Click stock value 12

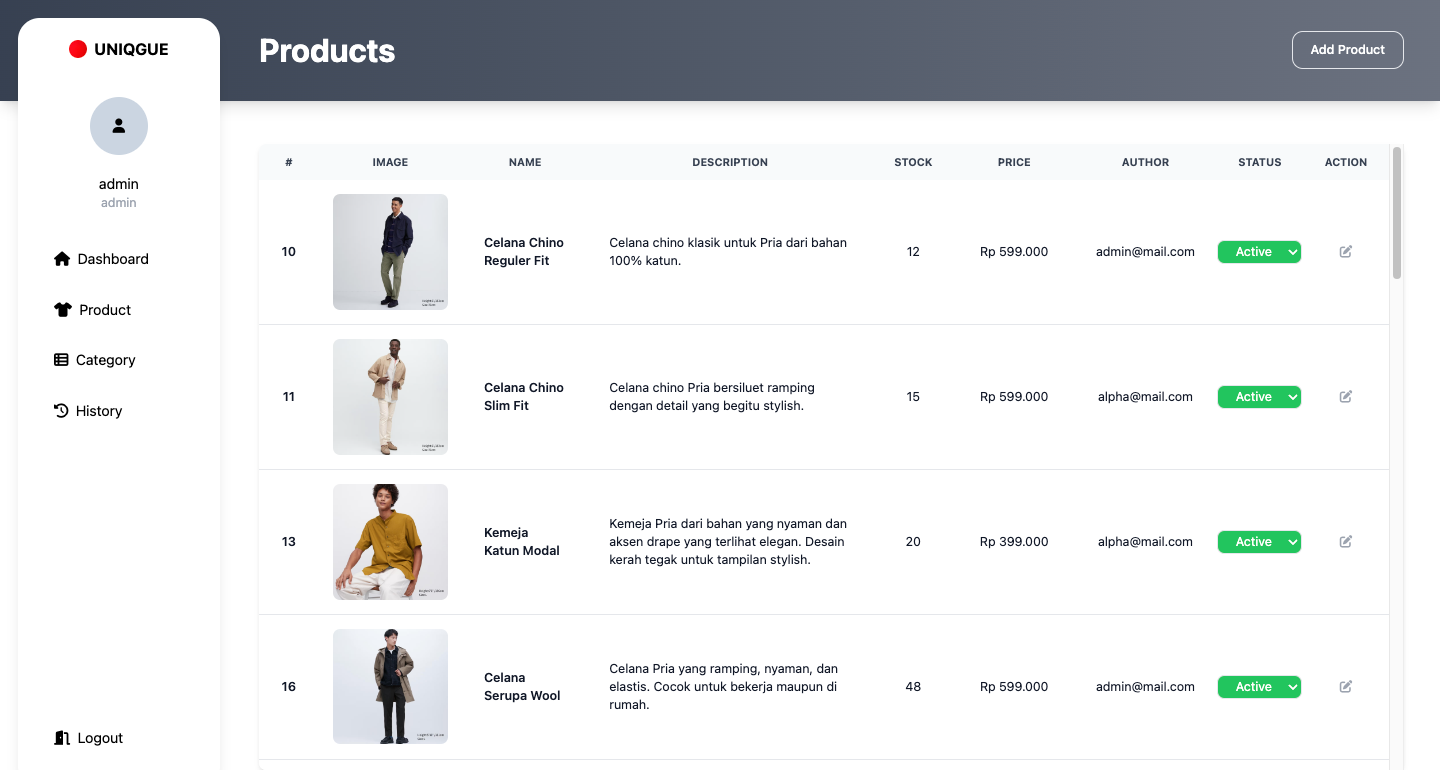pyautogui.click(x=913, y=252)
